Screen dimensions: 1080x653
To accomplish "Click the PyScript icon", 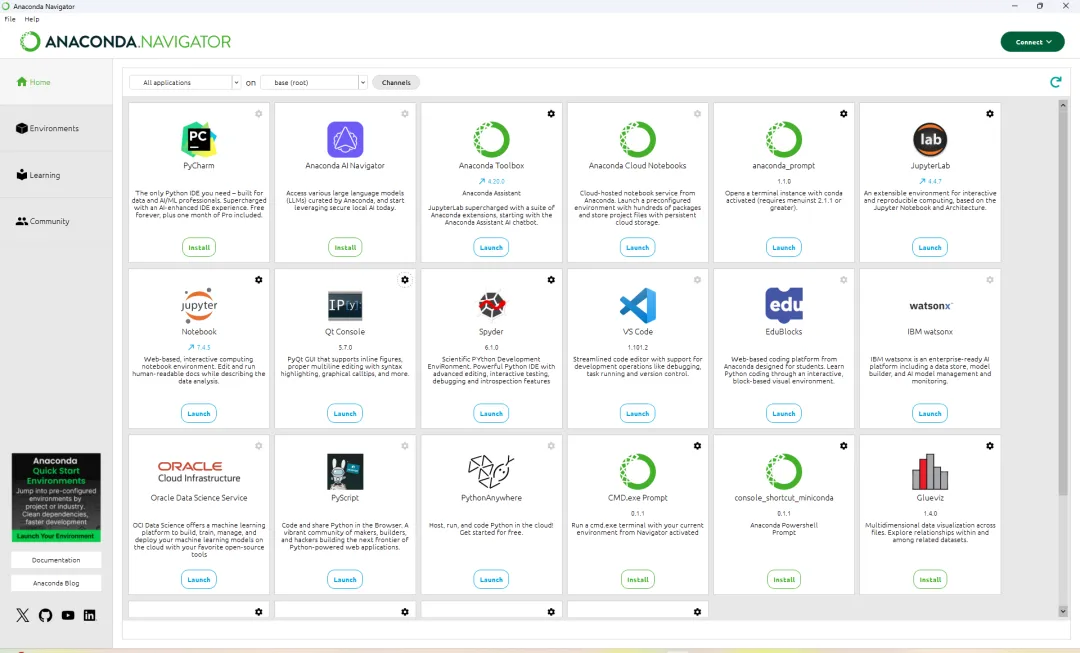I will pyautogui.click(x=345, y=472).
